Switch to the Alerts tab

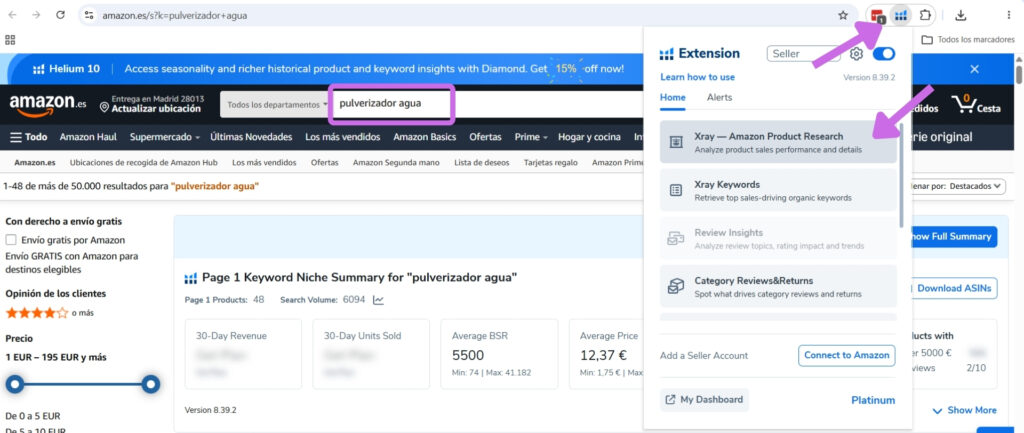[719, 97]
